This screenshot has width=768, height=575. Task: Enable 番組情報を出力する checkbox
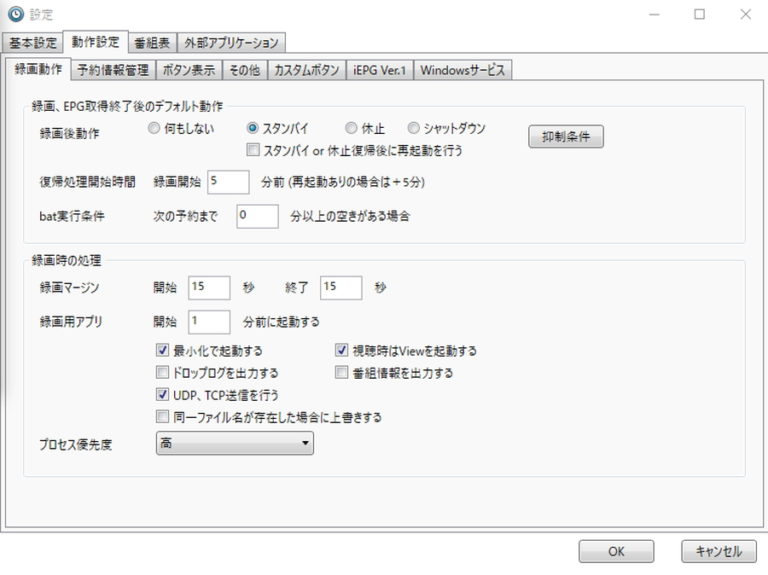pyautogui.click(x=341, y=373)
